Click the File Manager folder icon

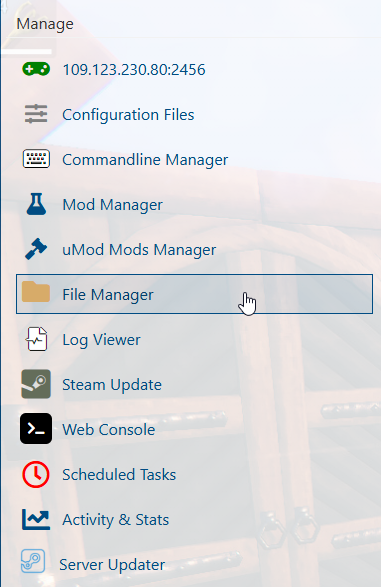(36, 292)
